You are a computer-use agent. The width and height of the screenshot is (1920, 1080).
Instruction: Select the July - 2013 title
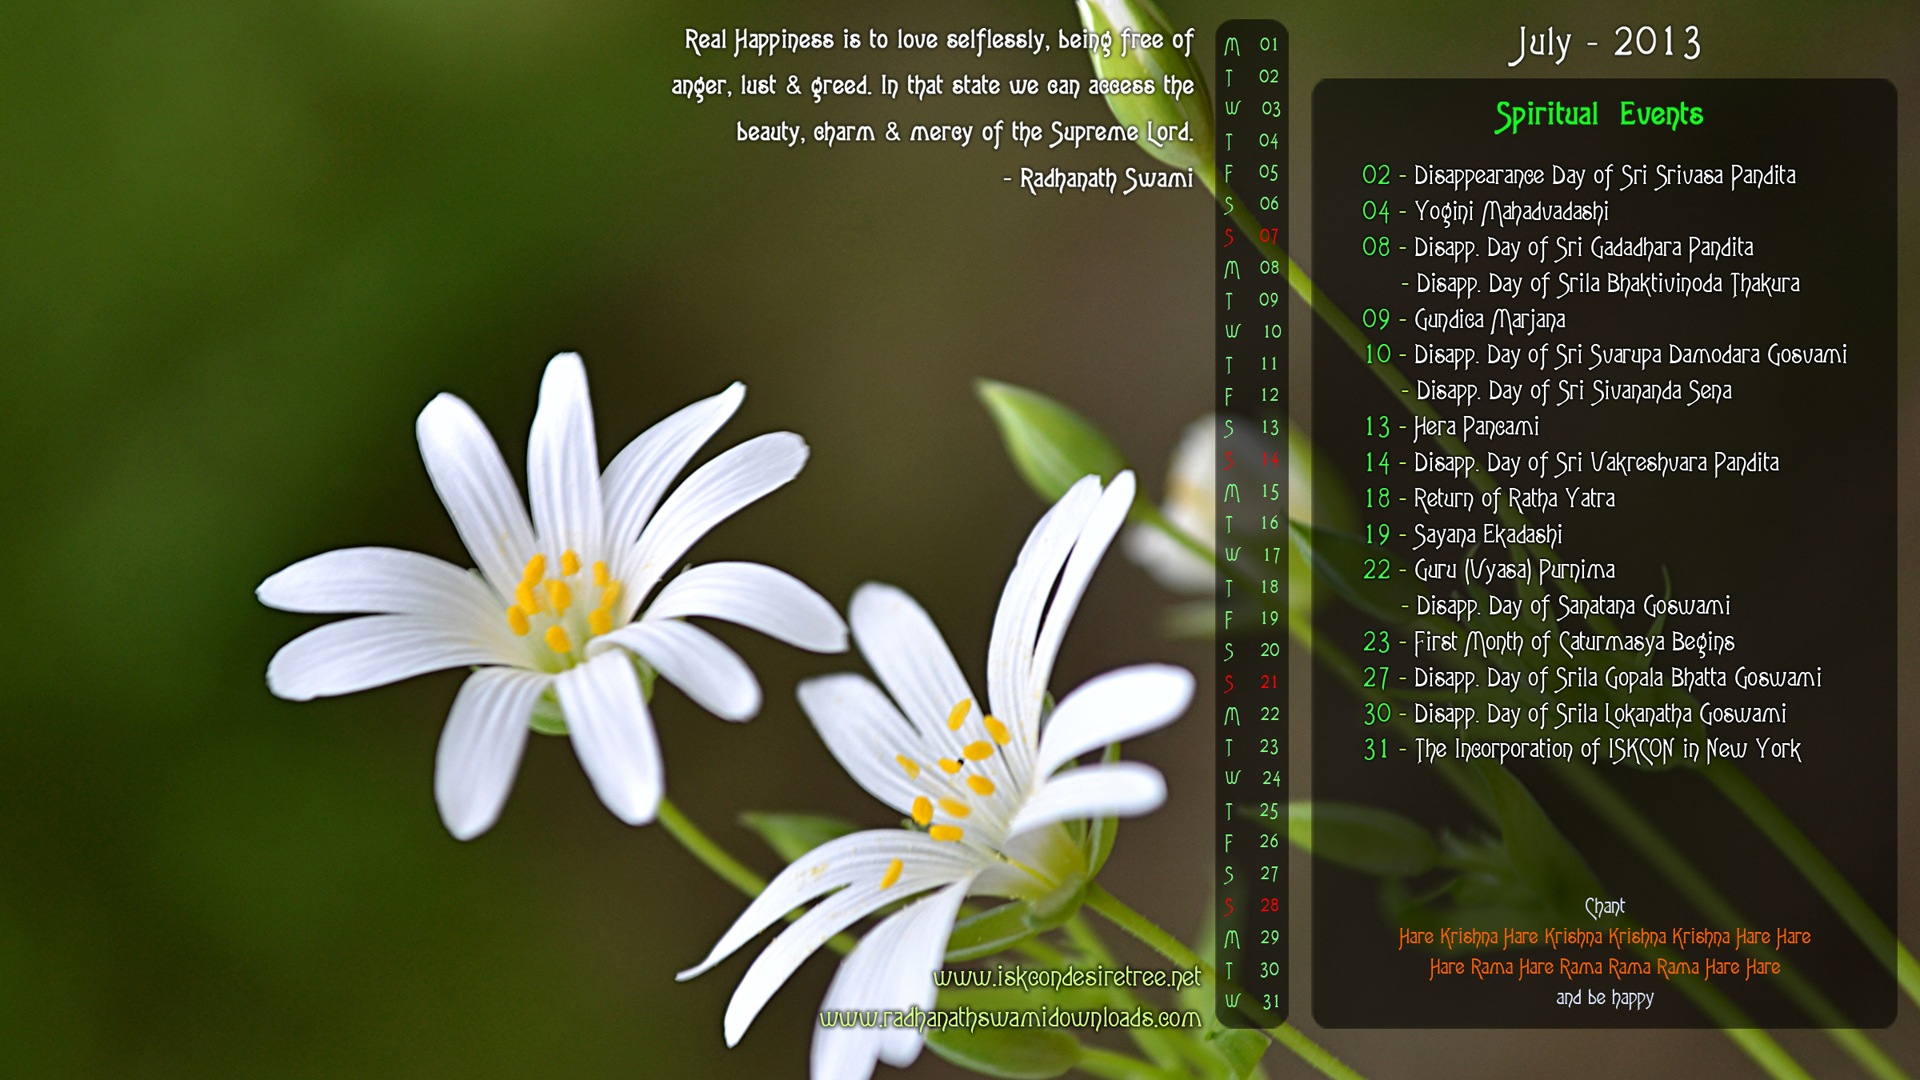click(1604, 43)
